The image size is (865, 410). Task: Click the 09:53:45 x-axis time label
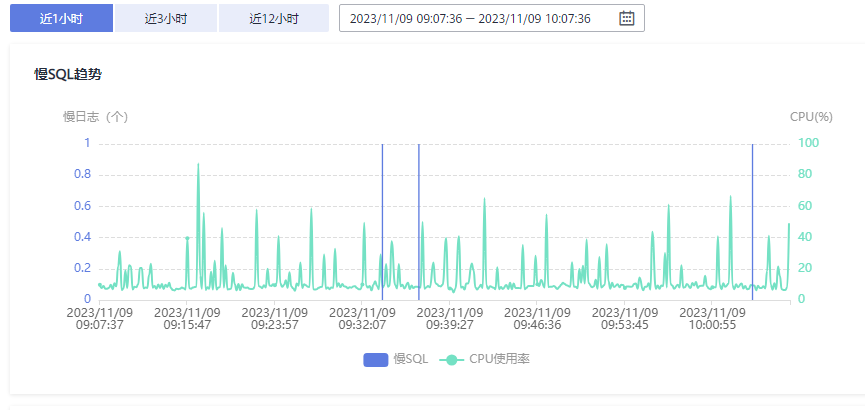pyautogui.click(x=624, y=324)
